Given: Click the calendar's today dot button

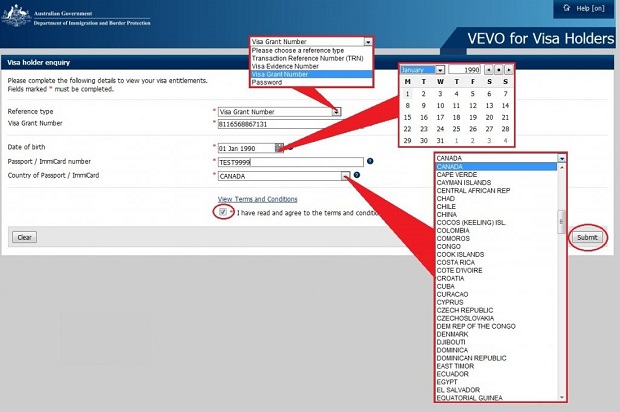Looking at the screenshot, I should pos(499,70).
